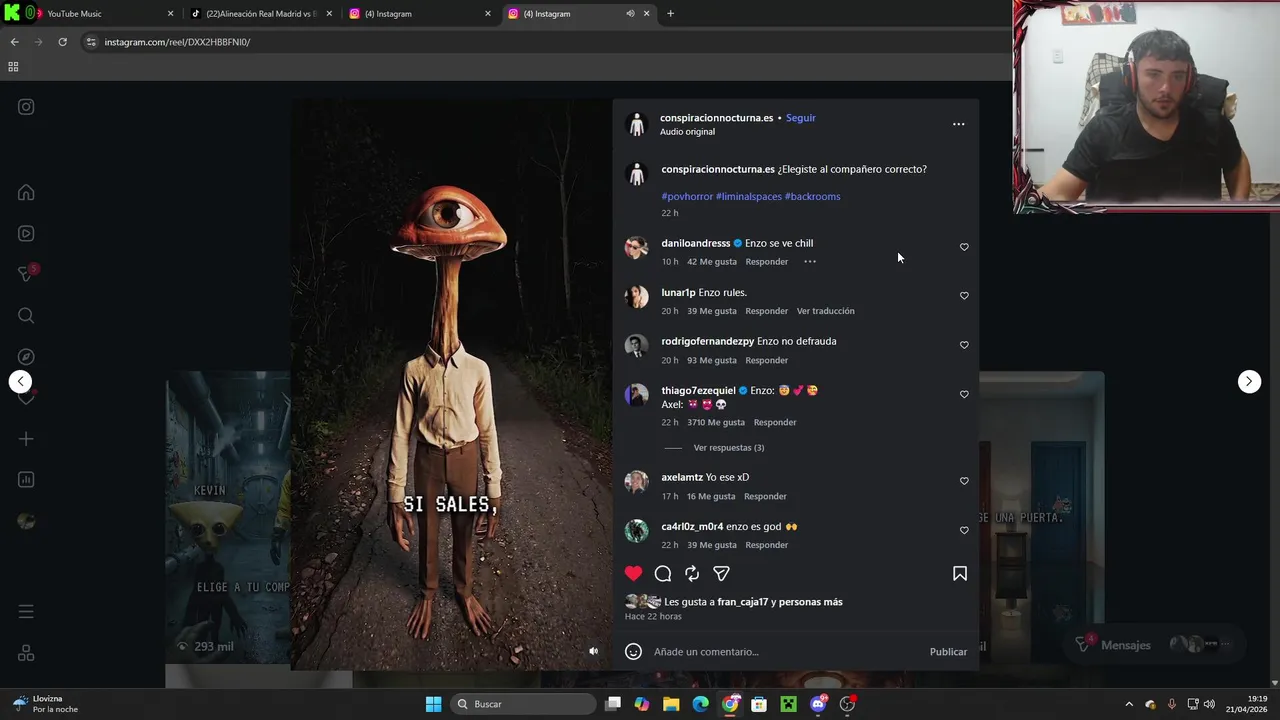The height and width of the screenshot is (720, 1280).
Task: Create a new post with the plus icon
Action: pos(26,439)
